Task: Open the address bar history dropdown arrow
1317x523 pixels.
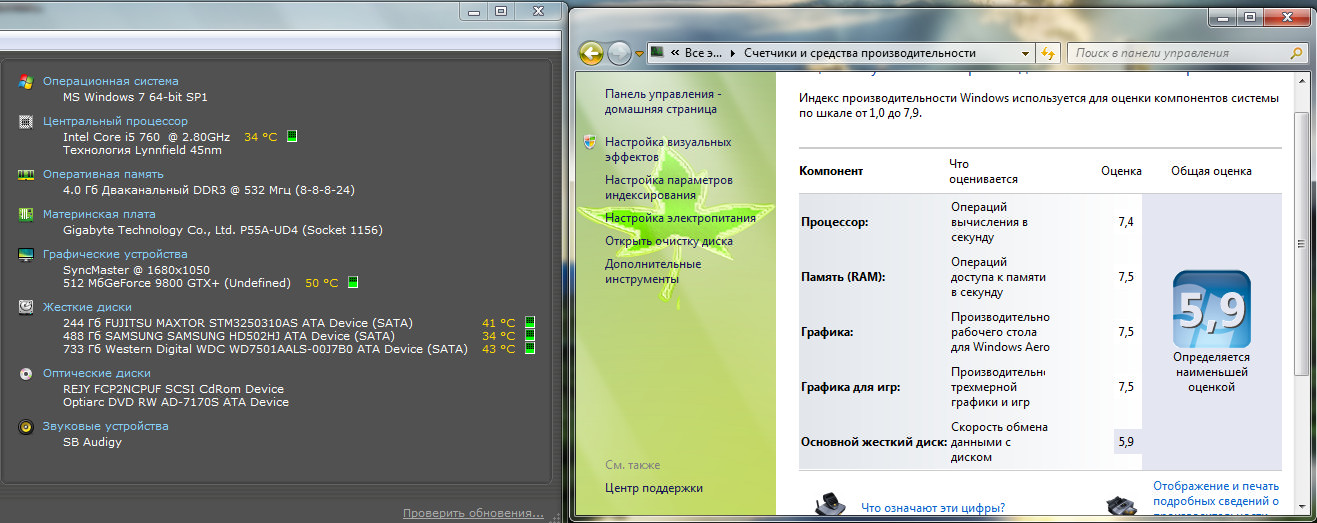Action: (x=1025, y=53)
